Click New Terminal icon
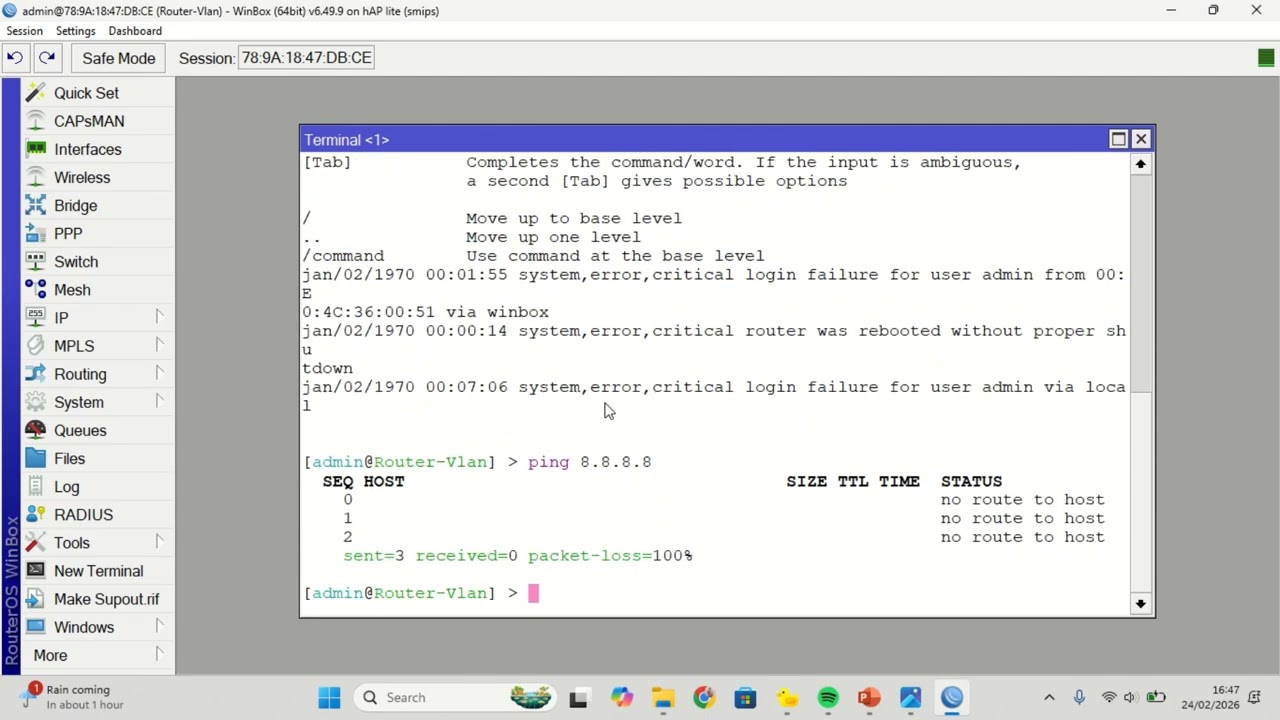The width and height of the screenshot is (1280, 720). [36, 570]
